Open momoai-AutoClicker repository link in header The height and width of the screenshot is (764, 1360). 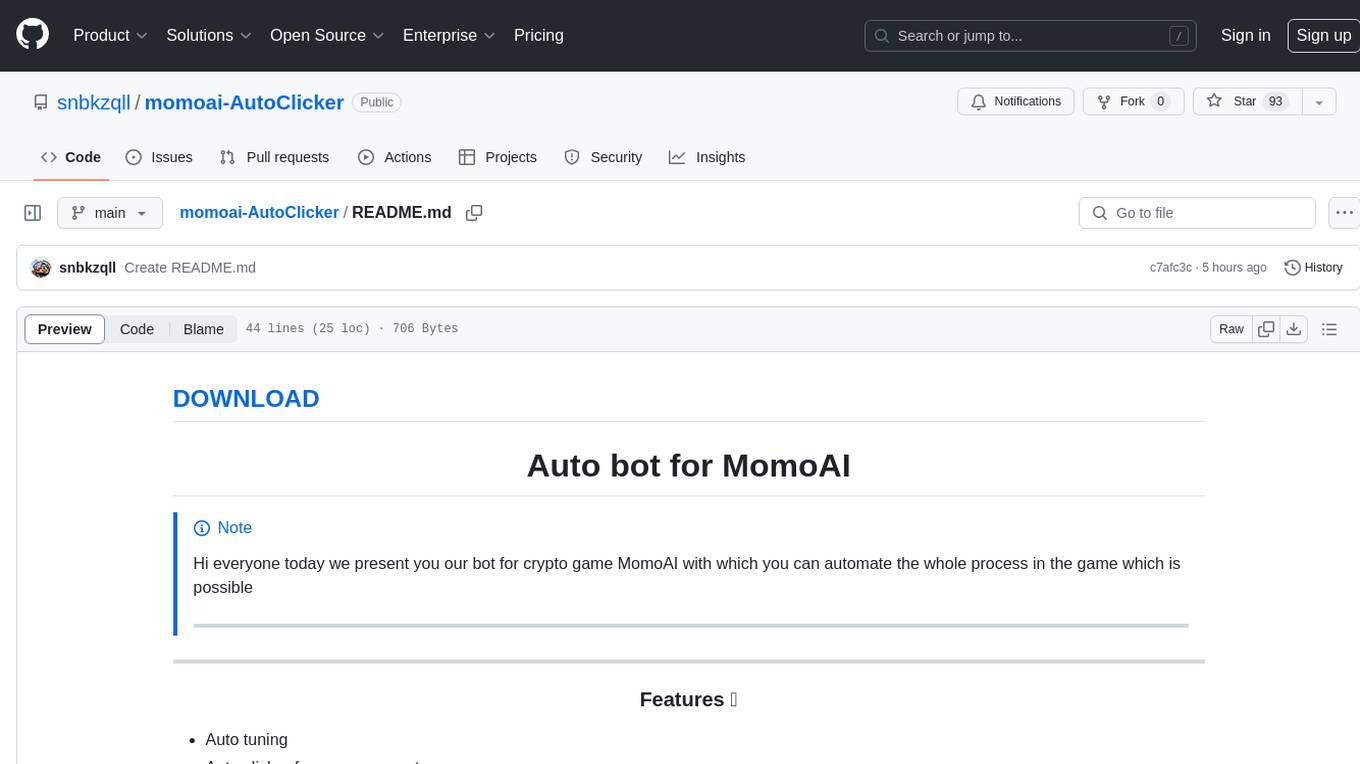click(244, 102)
